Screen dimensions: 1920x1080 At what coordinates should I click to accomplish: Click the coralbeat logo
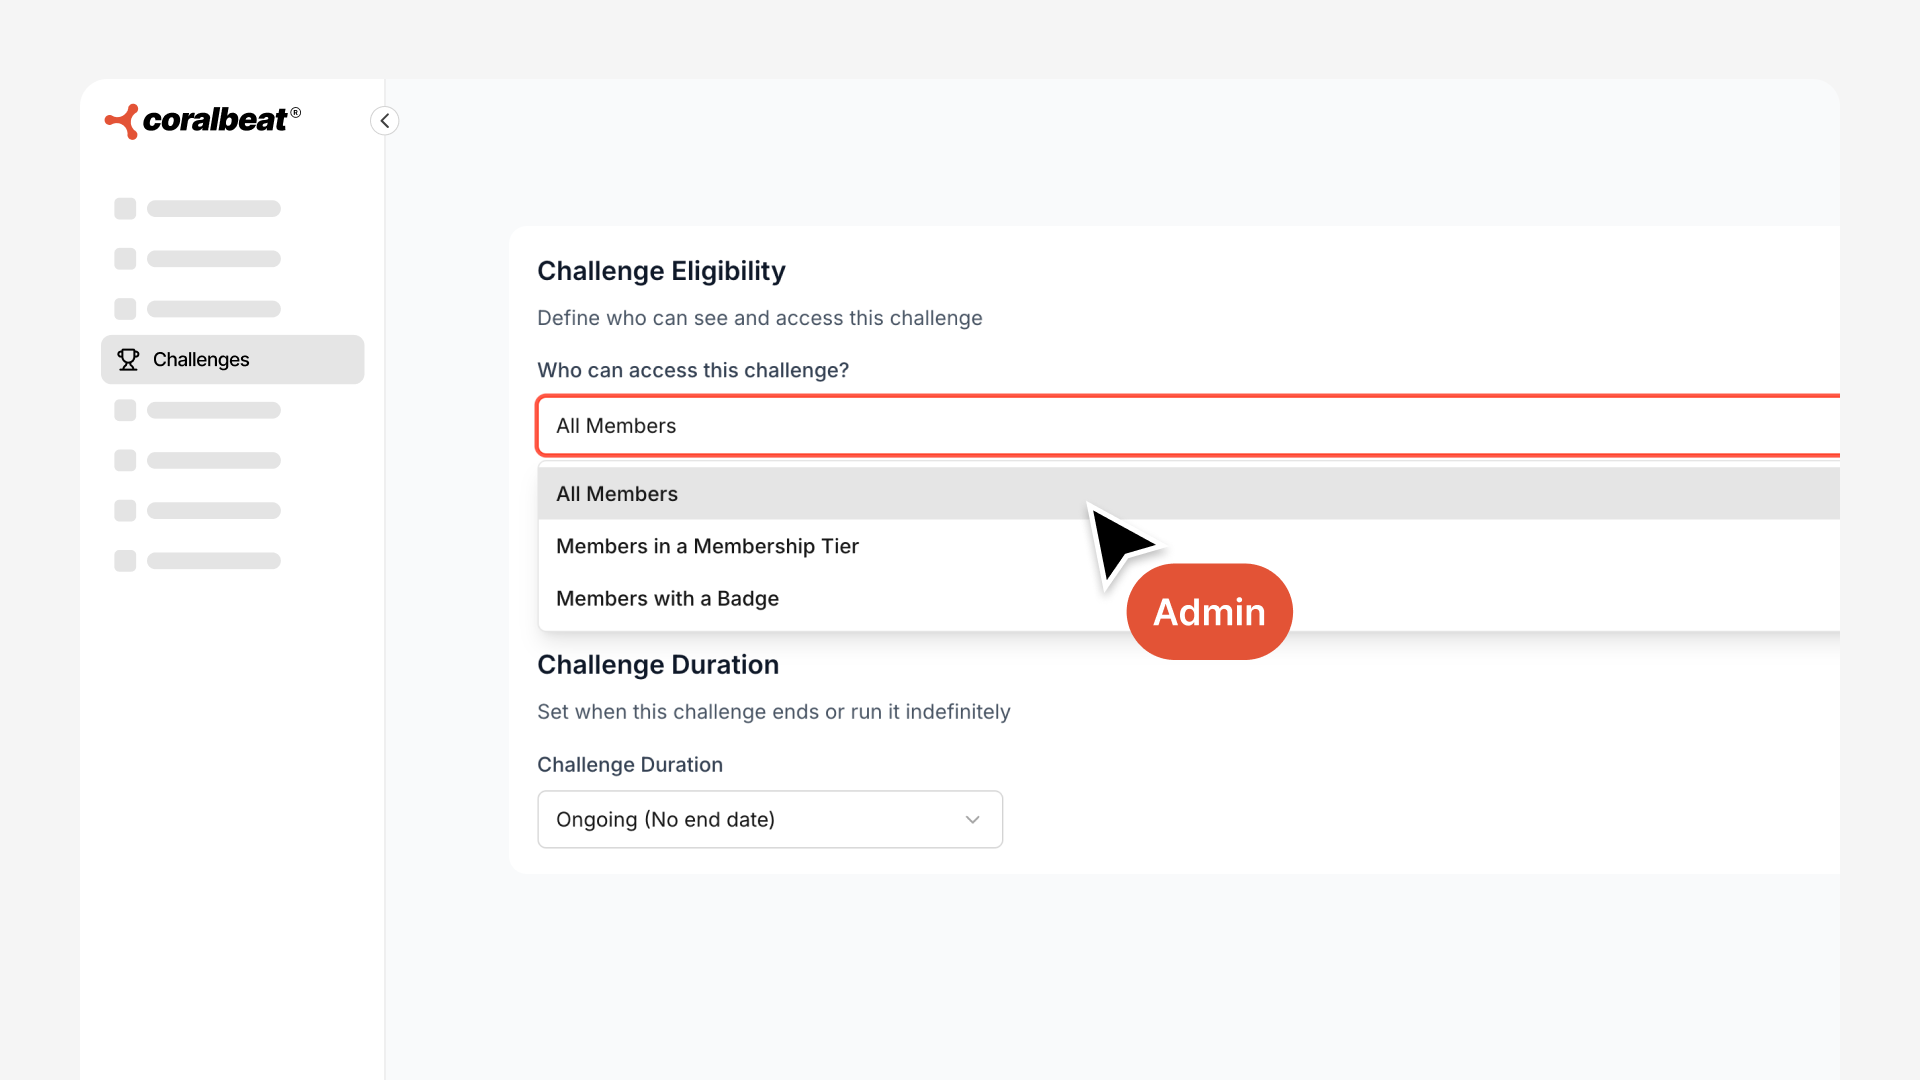pos(202,121)
